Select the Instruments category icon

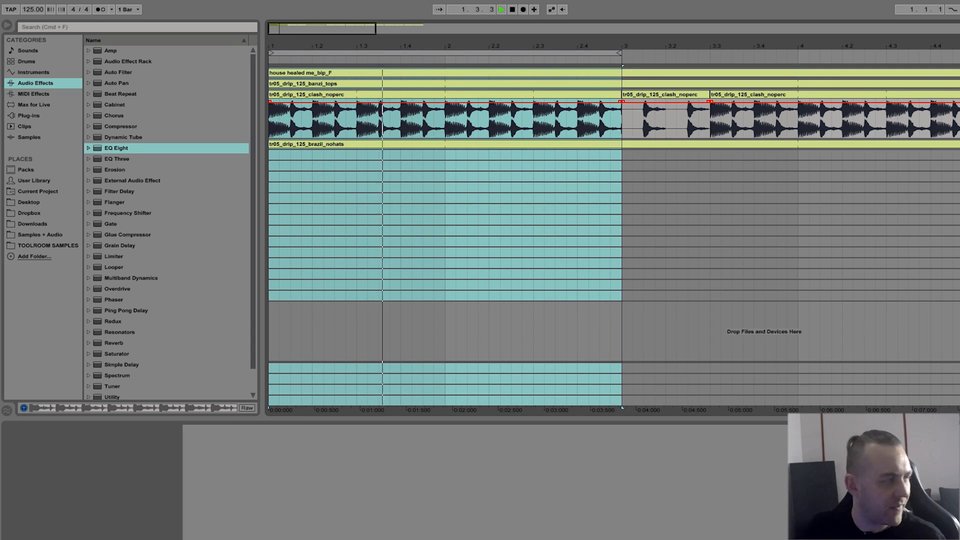tap(10, 72)
